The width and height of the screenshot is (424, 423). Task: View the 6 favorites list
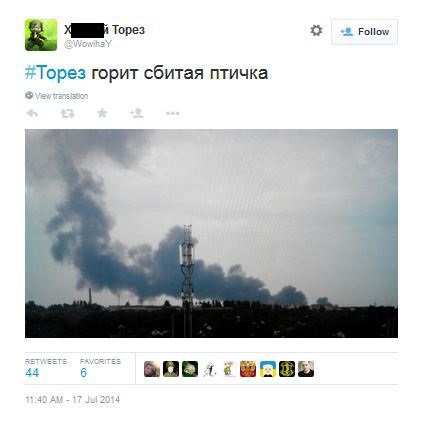[x=100, y=368]
